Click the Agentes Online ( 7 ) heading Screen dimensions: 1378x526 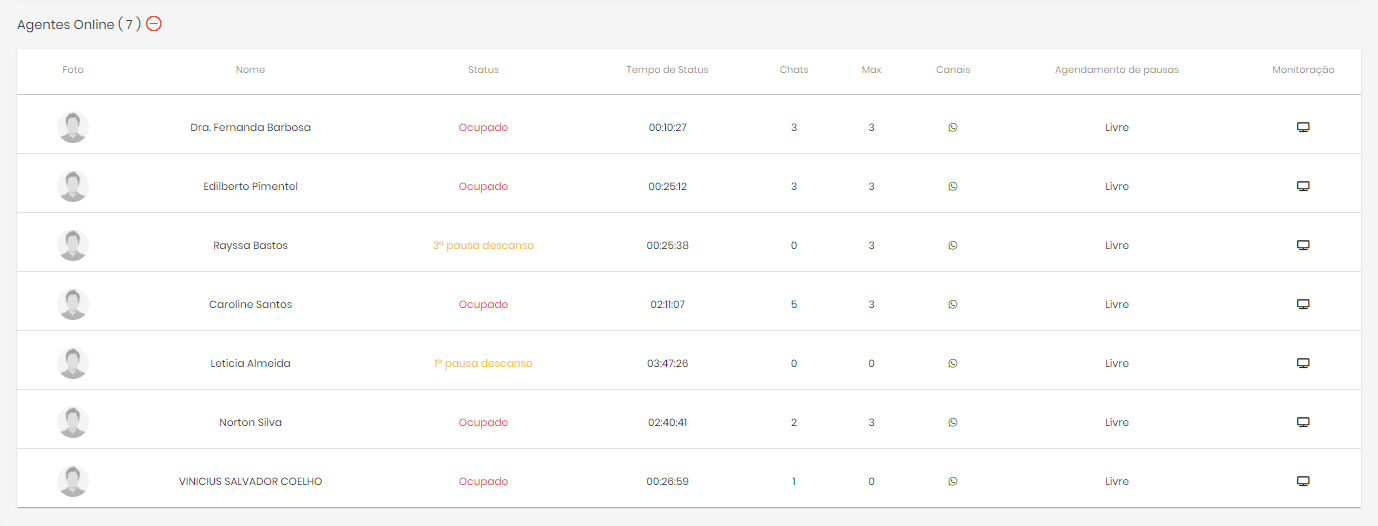coord(79,24)
